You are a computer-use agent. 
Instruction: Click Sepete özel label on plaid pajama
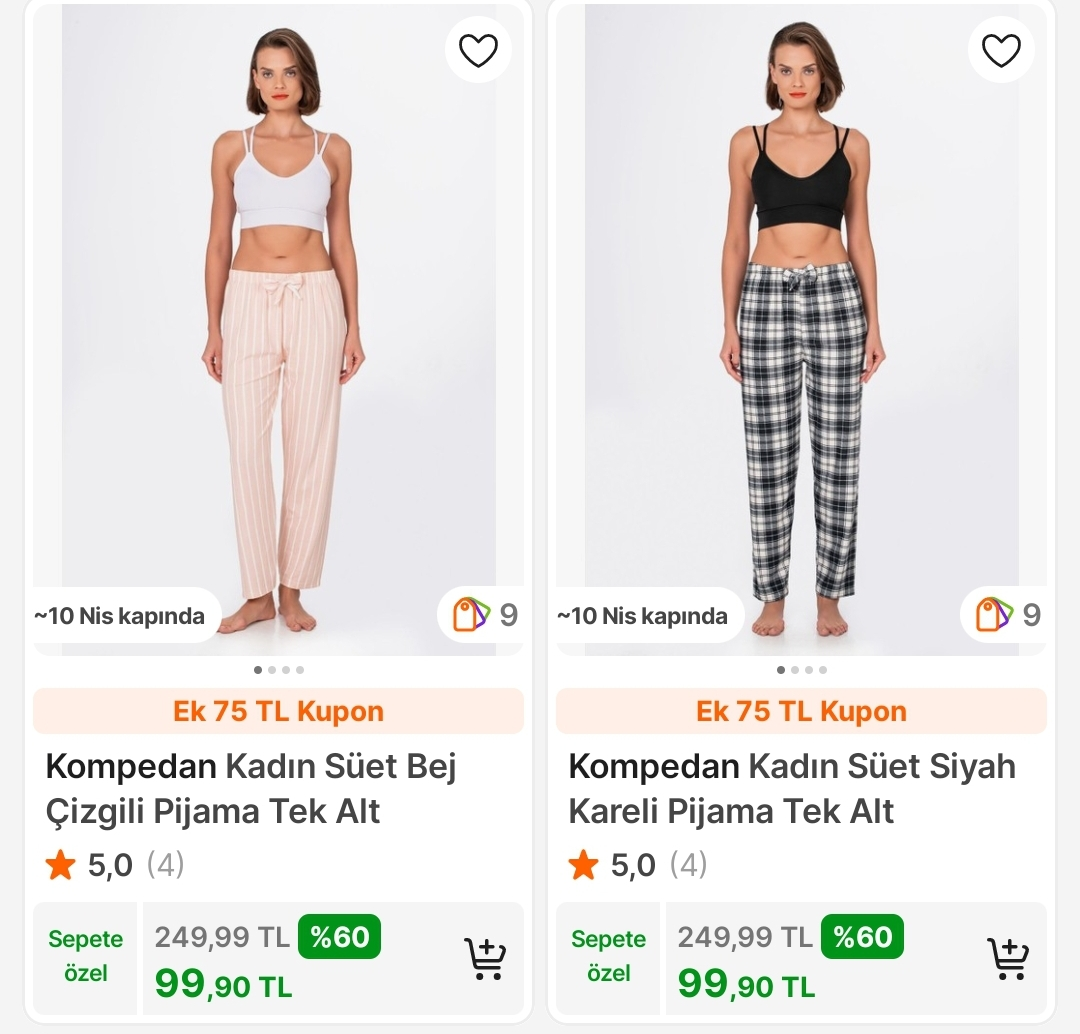pos(608,956)
